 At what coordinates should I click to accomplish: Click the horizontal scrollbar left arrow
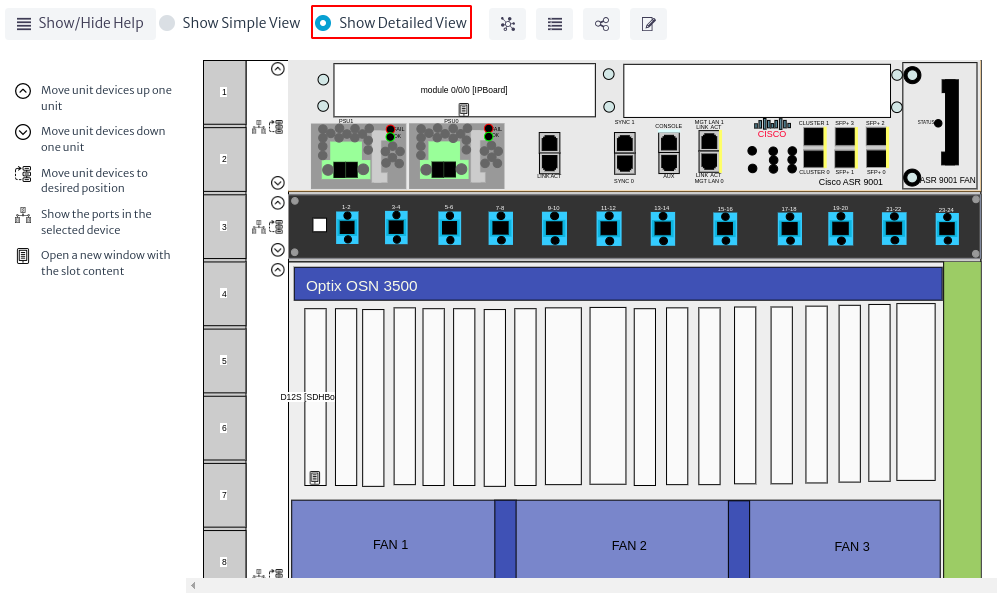193,585
